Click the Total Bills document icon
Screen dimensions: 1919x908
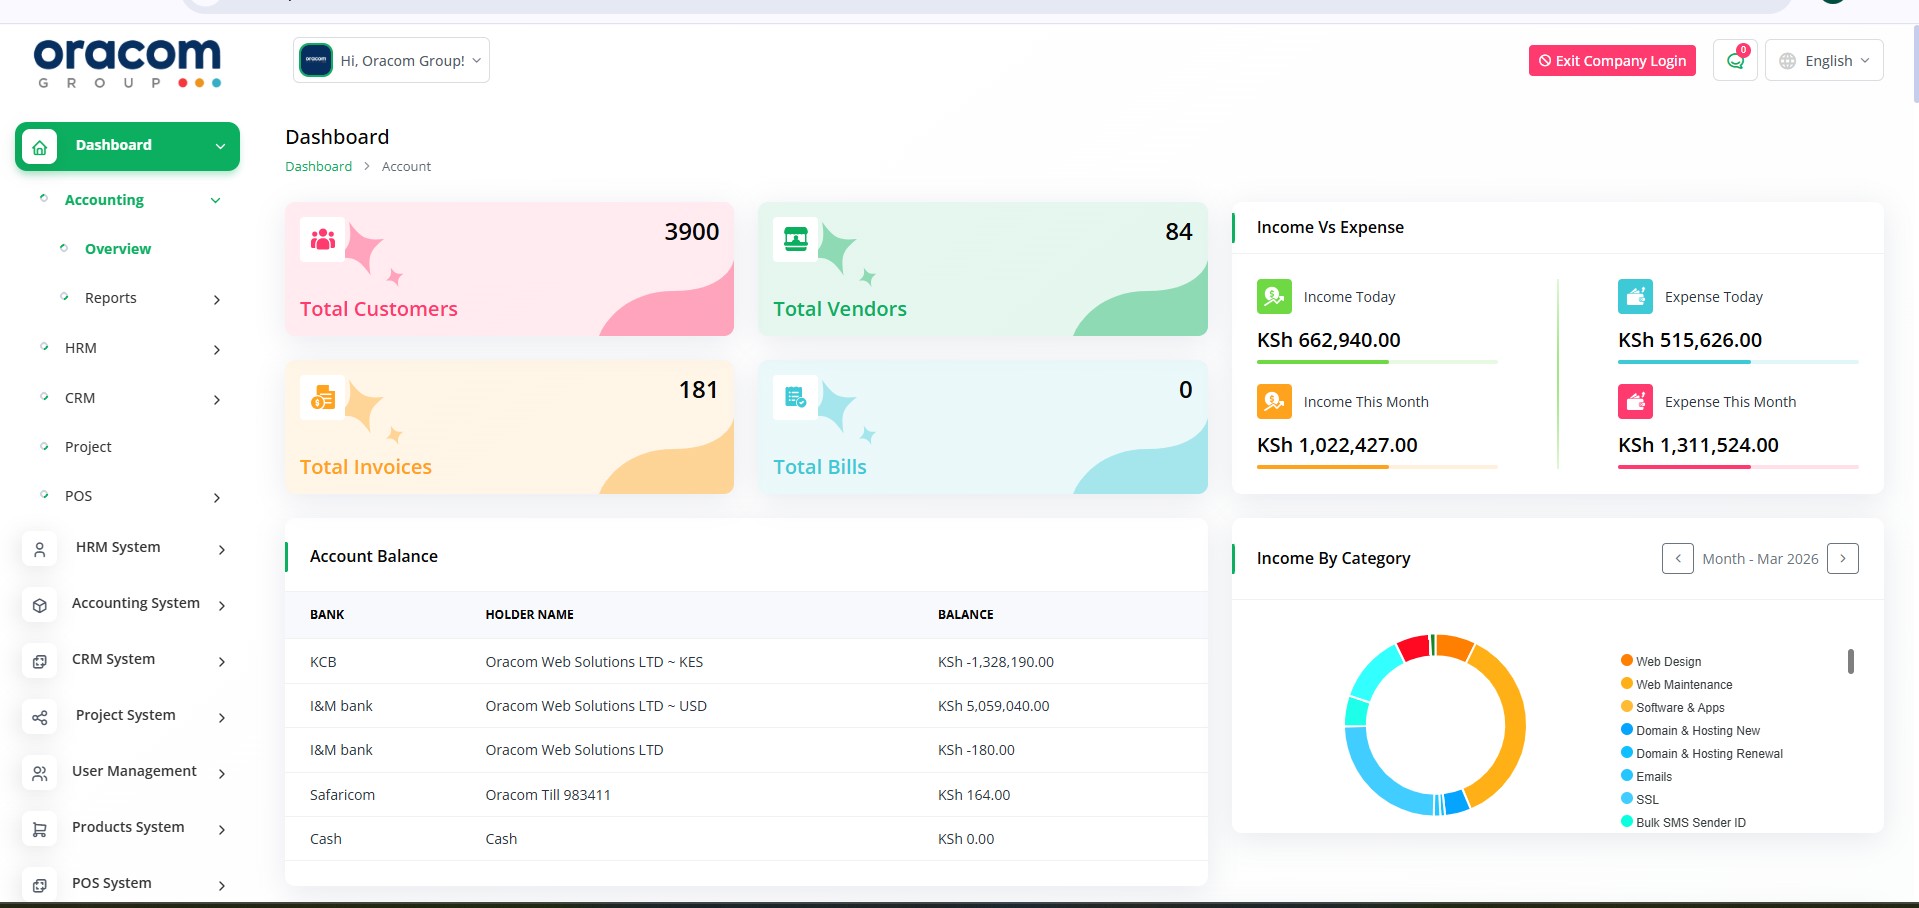coord(796,398)
